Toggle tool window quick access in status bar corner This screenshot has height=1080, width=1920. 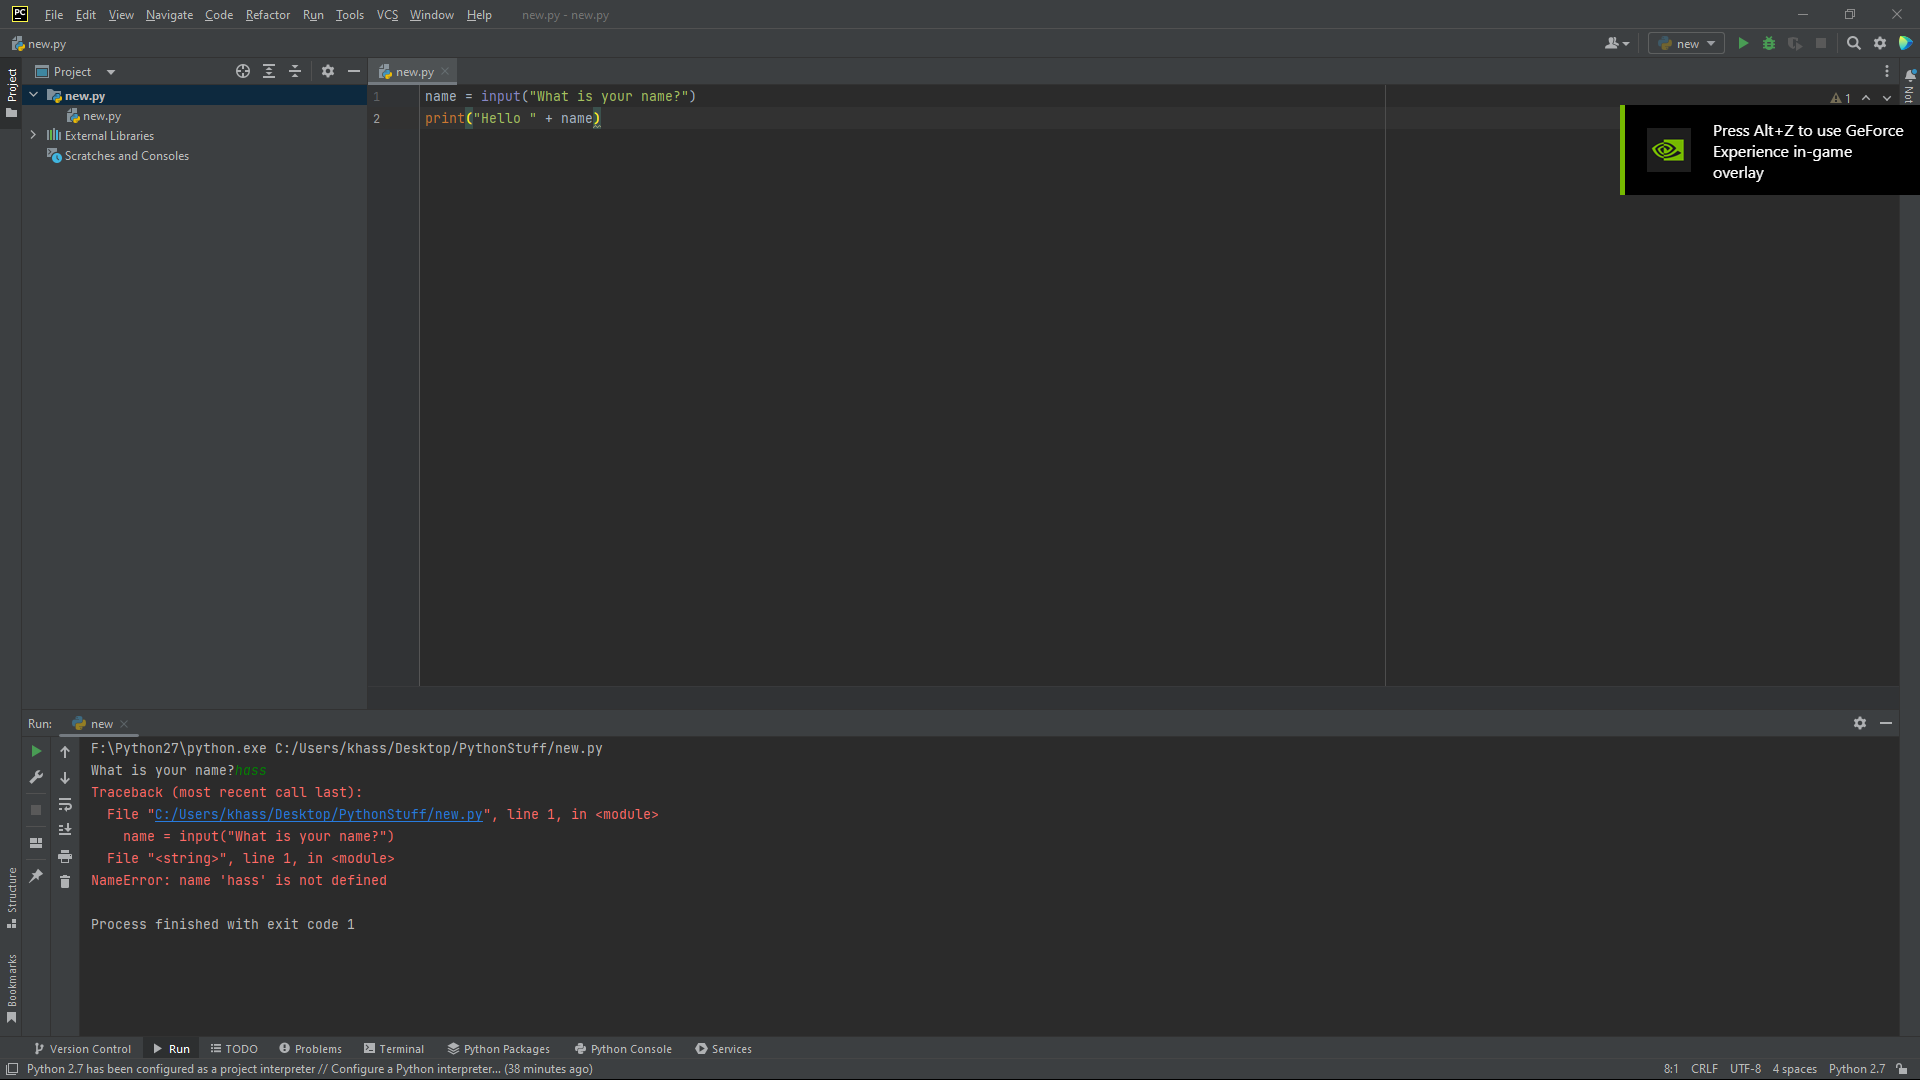[x=12, y=1069]
